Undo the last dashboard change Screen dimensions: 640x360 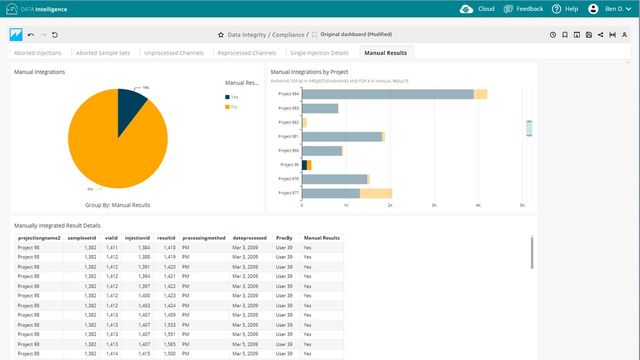pos(31,35)
